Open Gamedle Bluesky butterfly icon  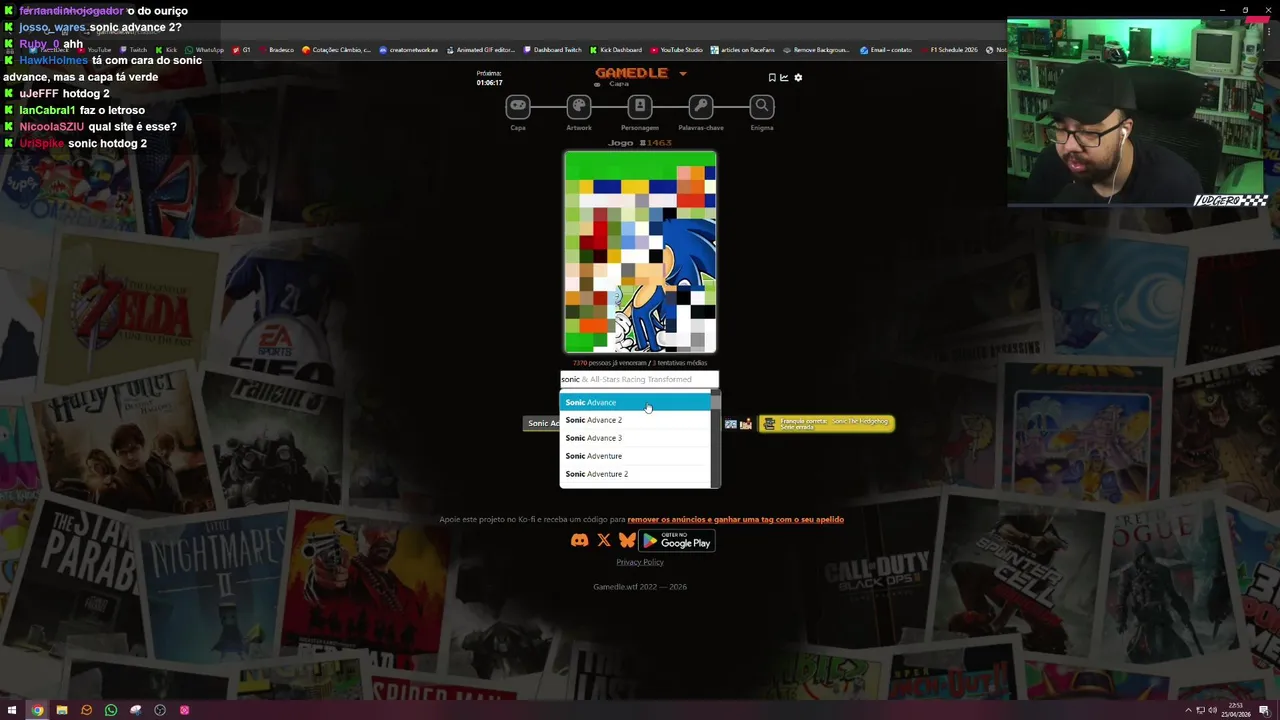point(627,540)
